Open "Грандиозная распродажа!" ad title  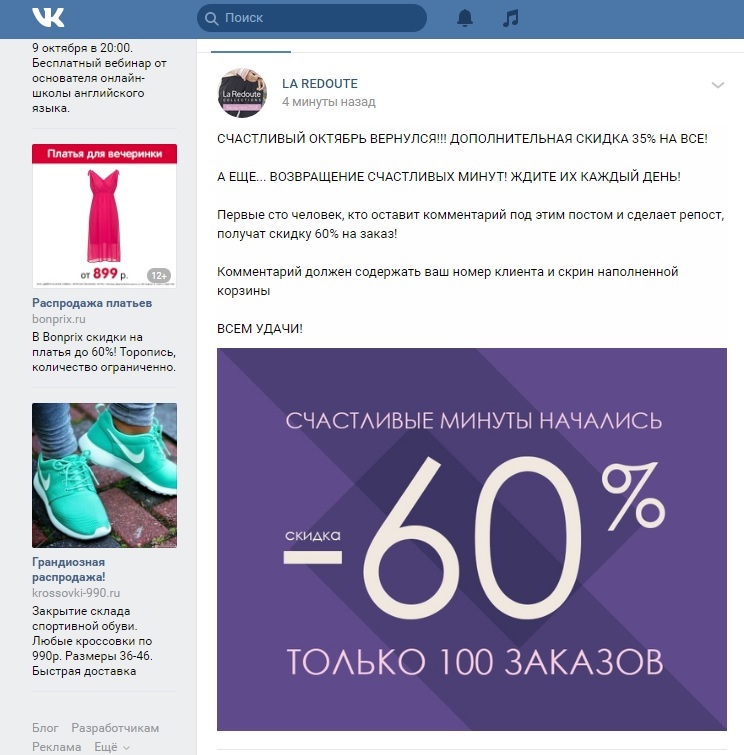[x=68, y=569]
